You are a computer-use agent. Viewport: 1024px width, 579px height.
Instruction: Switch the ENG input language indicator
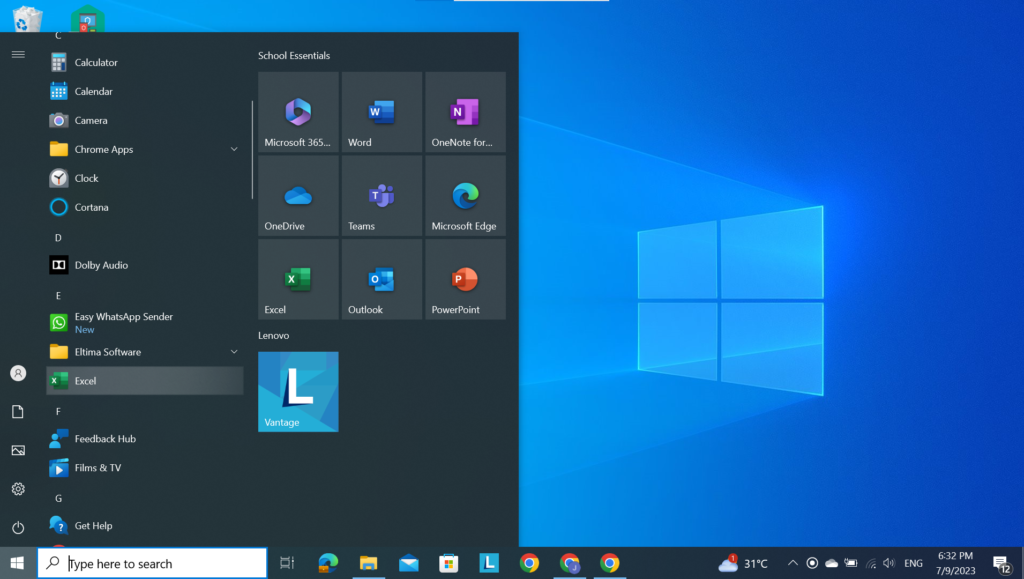913,563
